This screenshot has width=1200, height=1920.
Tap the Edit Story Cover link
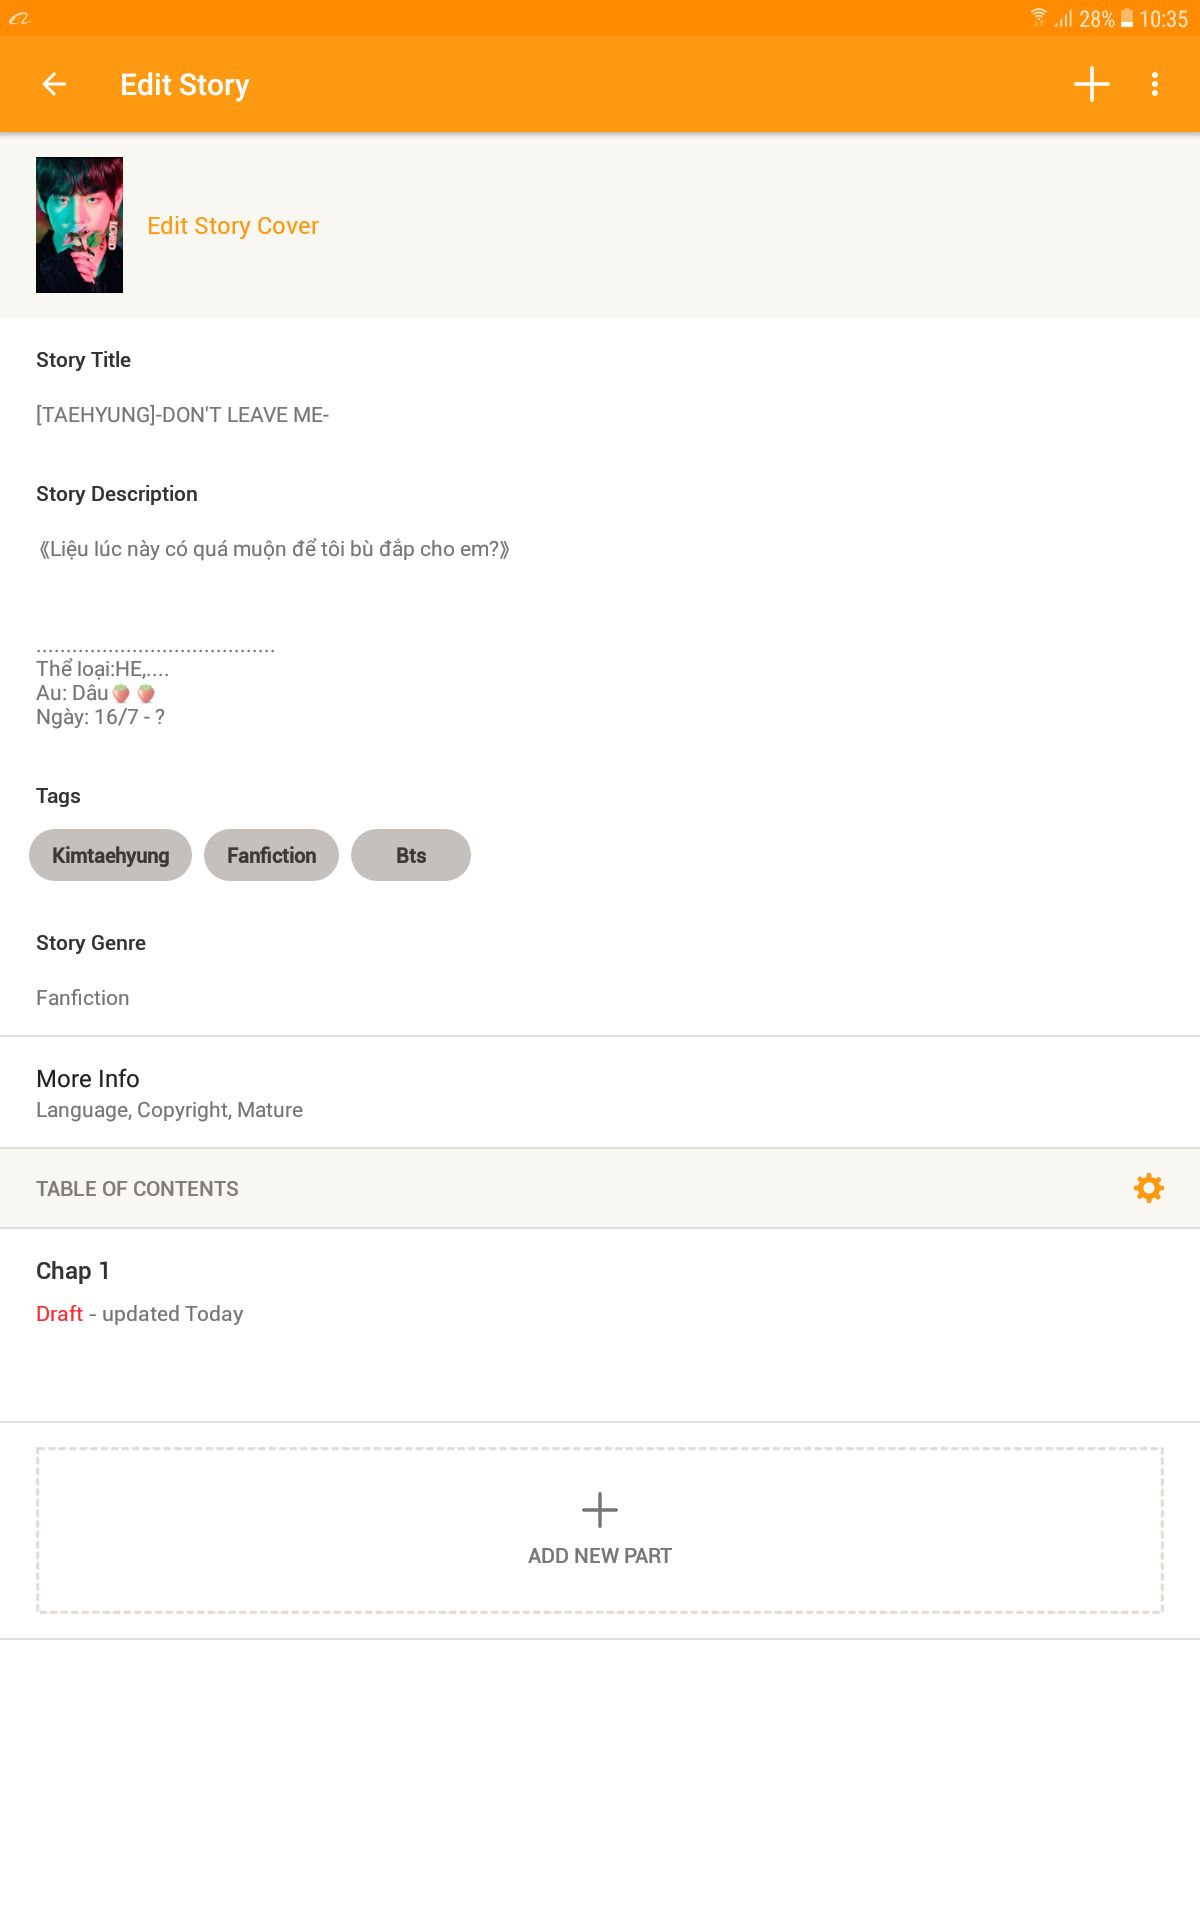[233, 226]
